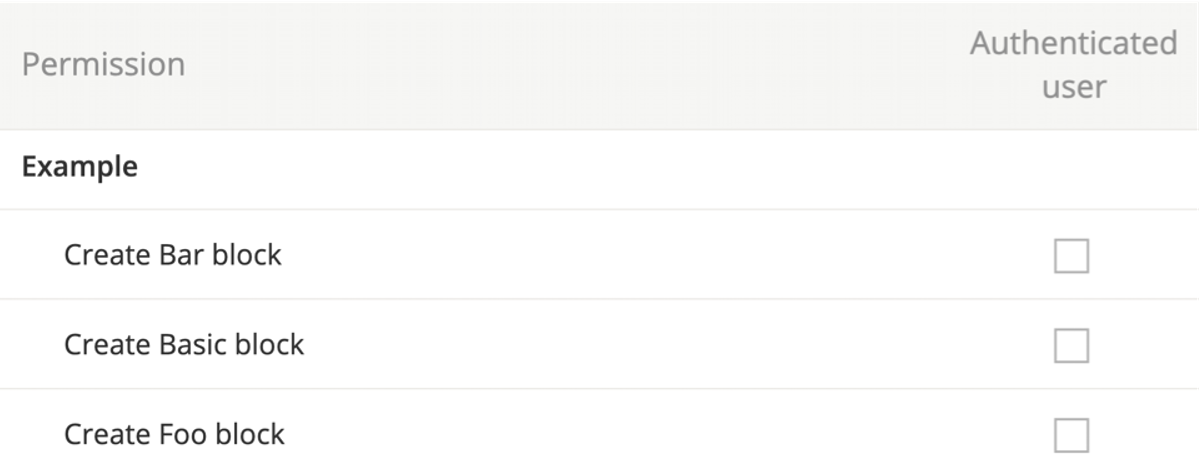Click the Create Foo block label
Viewport: 1200px width, 476px height.
174,434
